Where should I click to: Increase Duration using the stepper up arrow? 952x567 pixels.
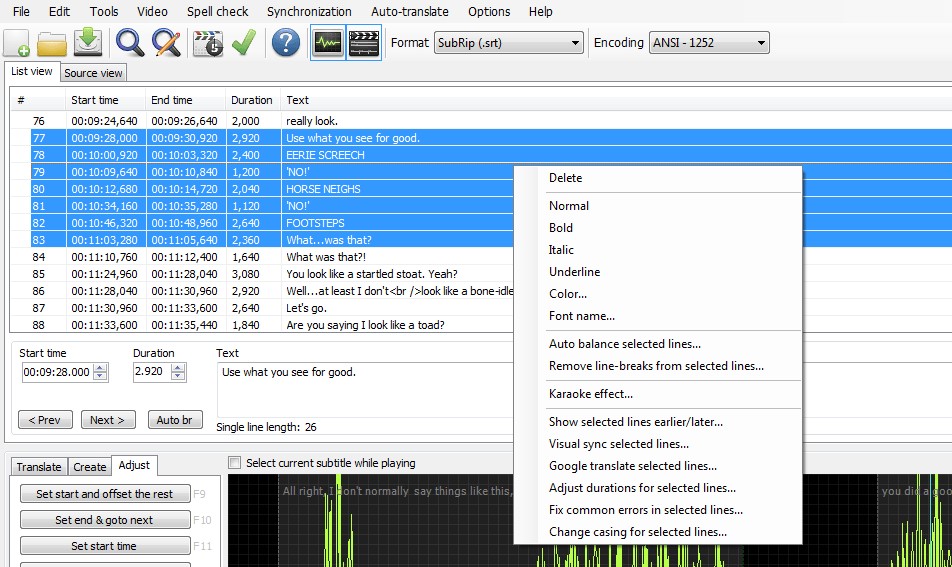coord(178,367)
